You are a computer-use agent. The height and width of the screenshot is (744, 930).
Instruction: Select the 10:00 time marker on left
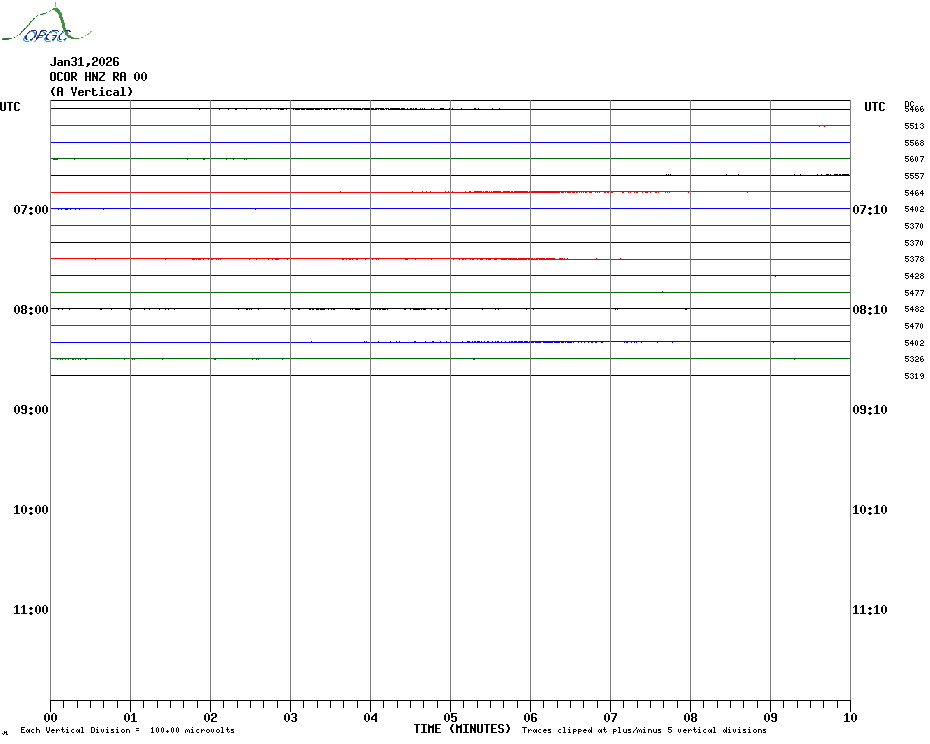point(31,510)
